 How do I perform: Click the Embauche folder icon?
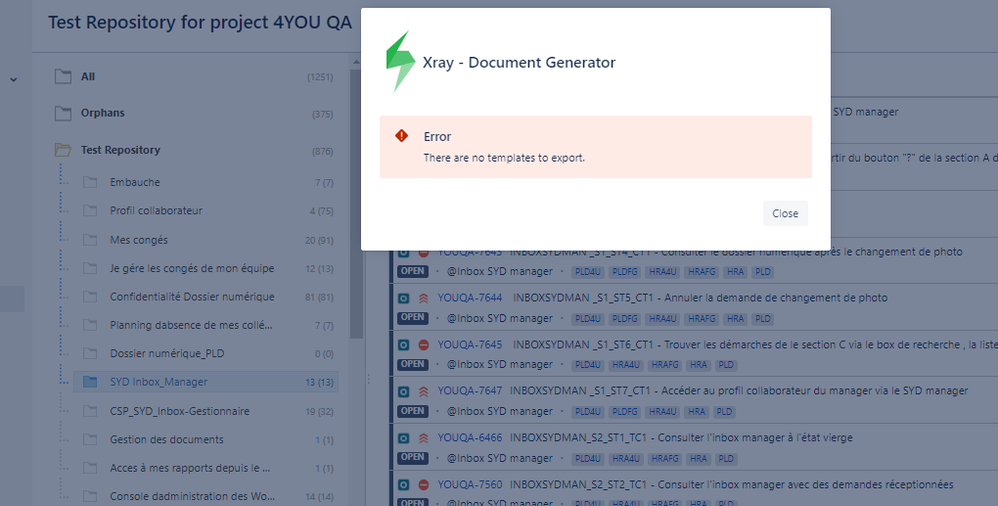[90, 182]
